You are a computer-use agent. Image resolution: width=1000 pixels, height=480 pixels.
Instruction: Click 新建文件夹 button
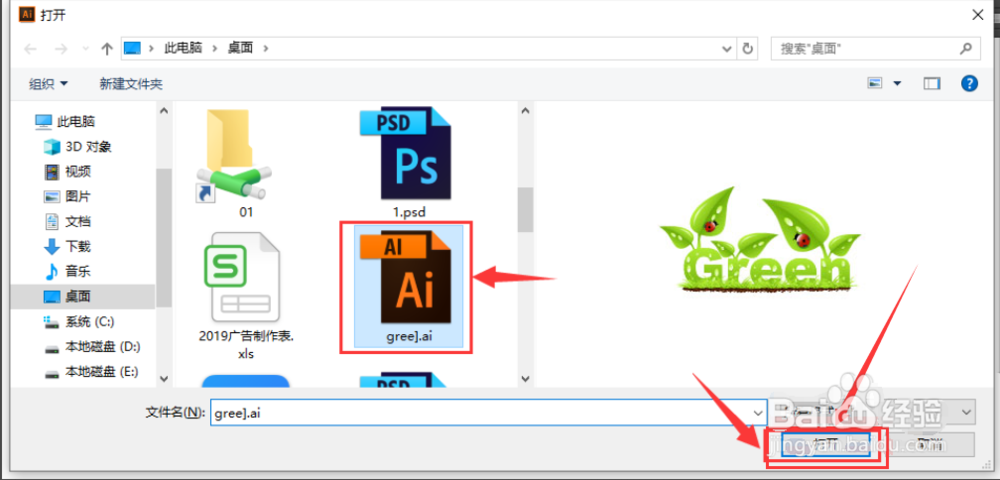click(x=131, y=84)
